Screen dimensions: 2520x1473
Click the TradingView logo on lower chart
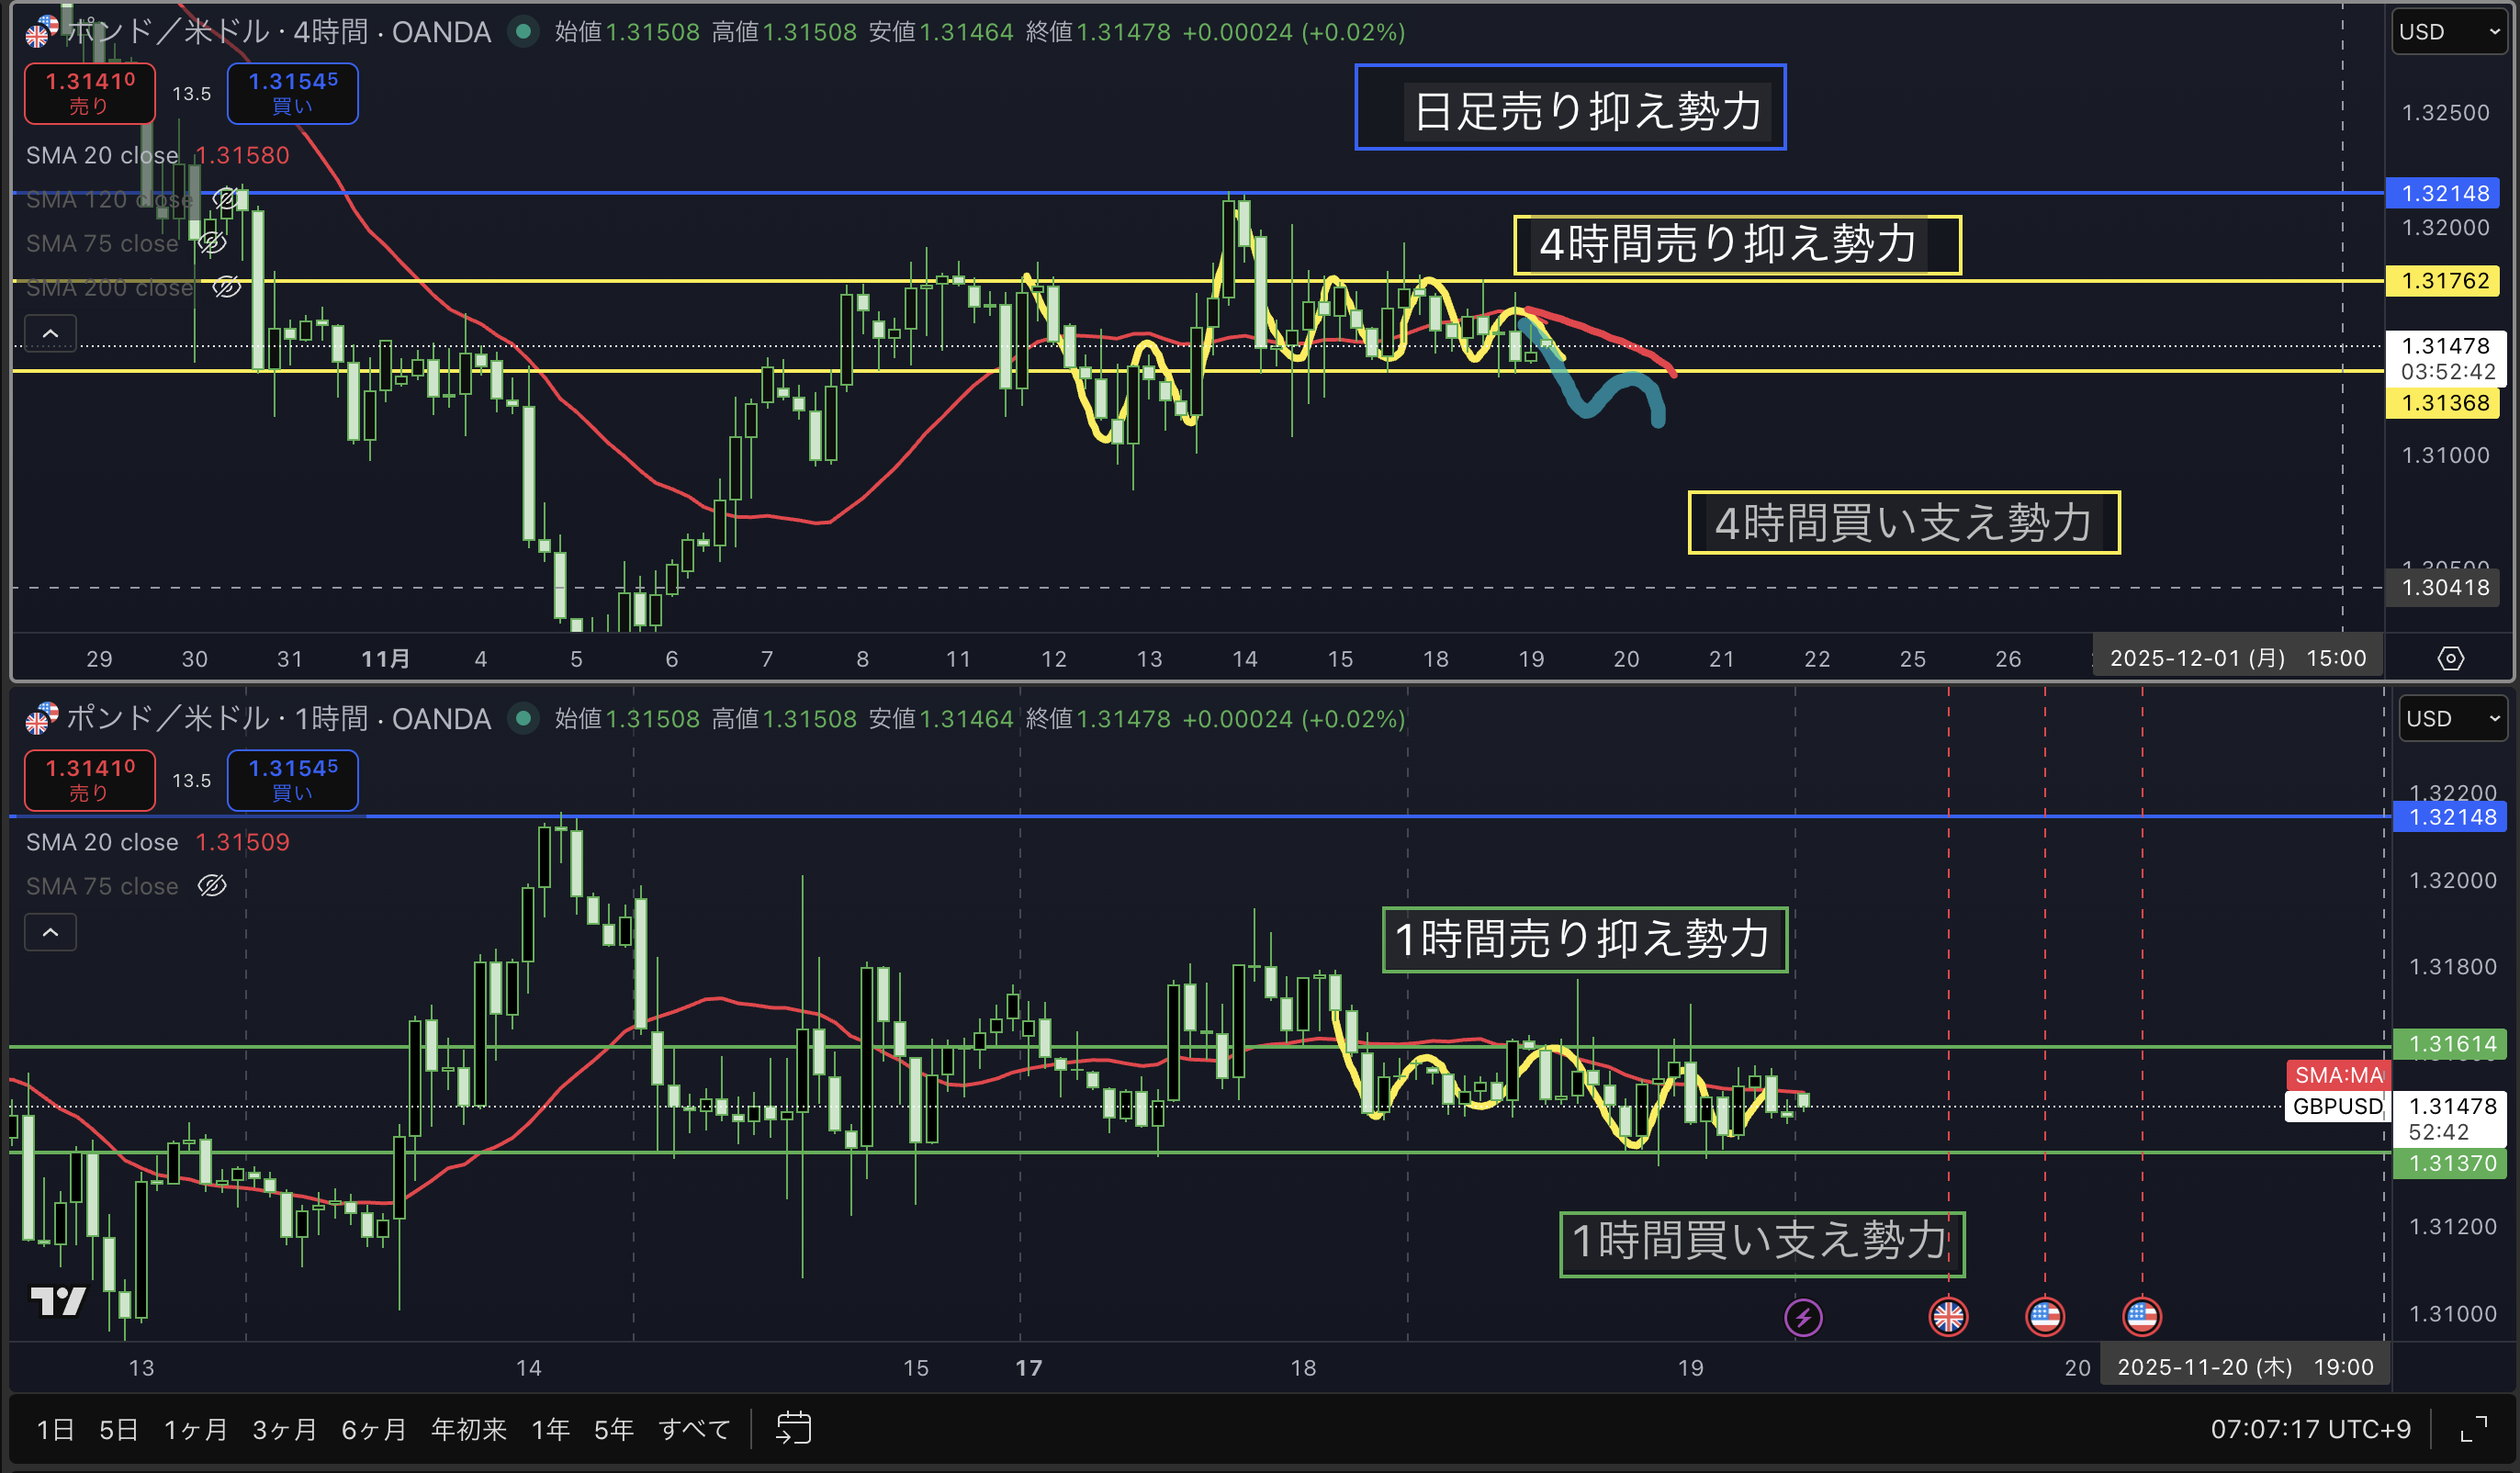pyautogui.click(x=58, y=1301)
